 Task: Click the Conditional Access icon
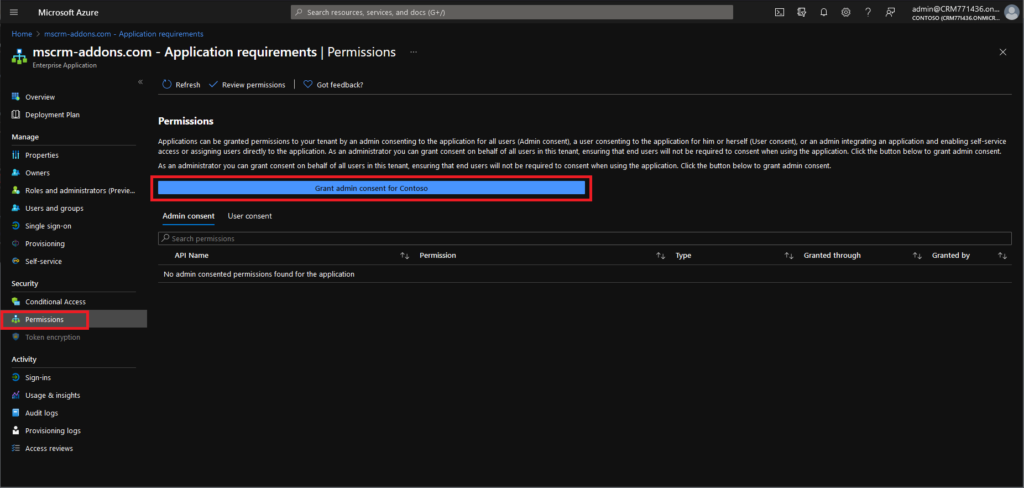click(x=16, y=301)
